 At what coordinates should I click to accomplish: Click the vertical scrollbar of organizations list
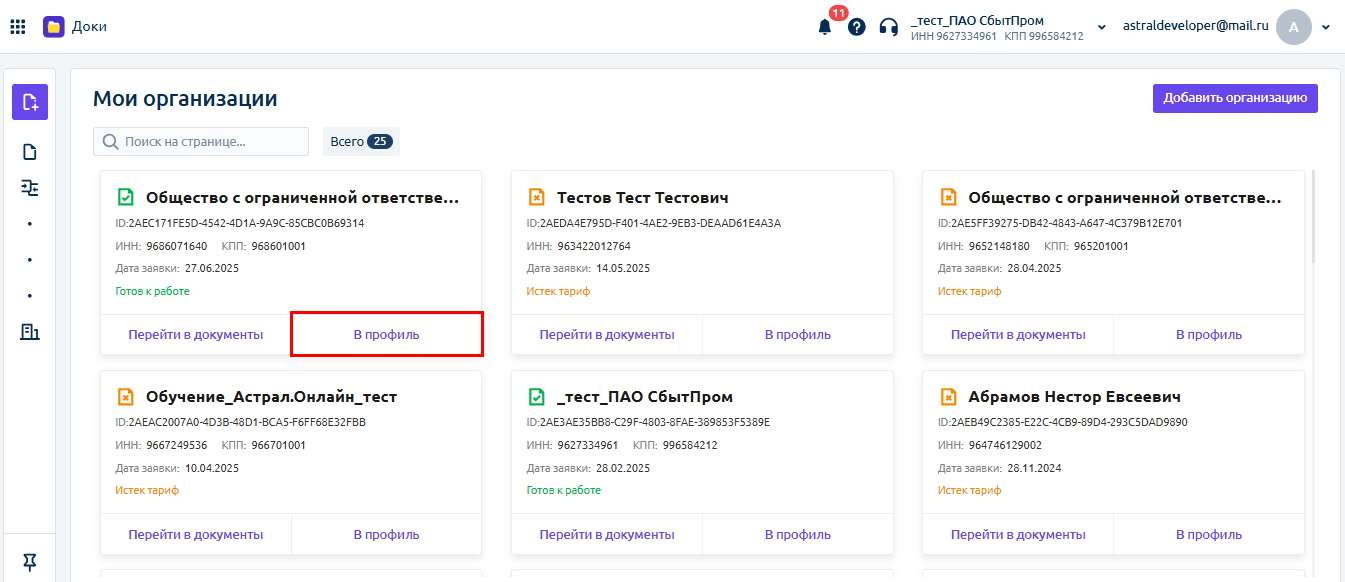pyautogui.click(x=1314, y=215)
